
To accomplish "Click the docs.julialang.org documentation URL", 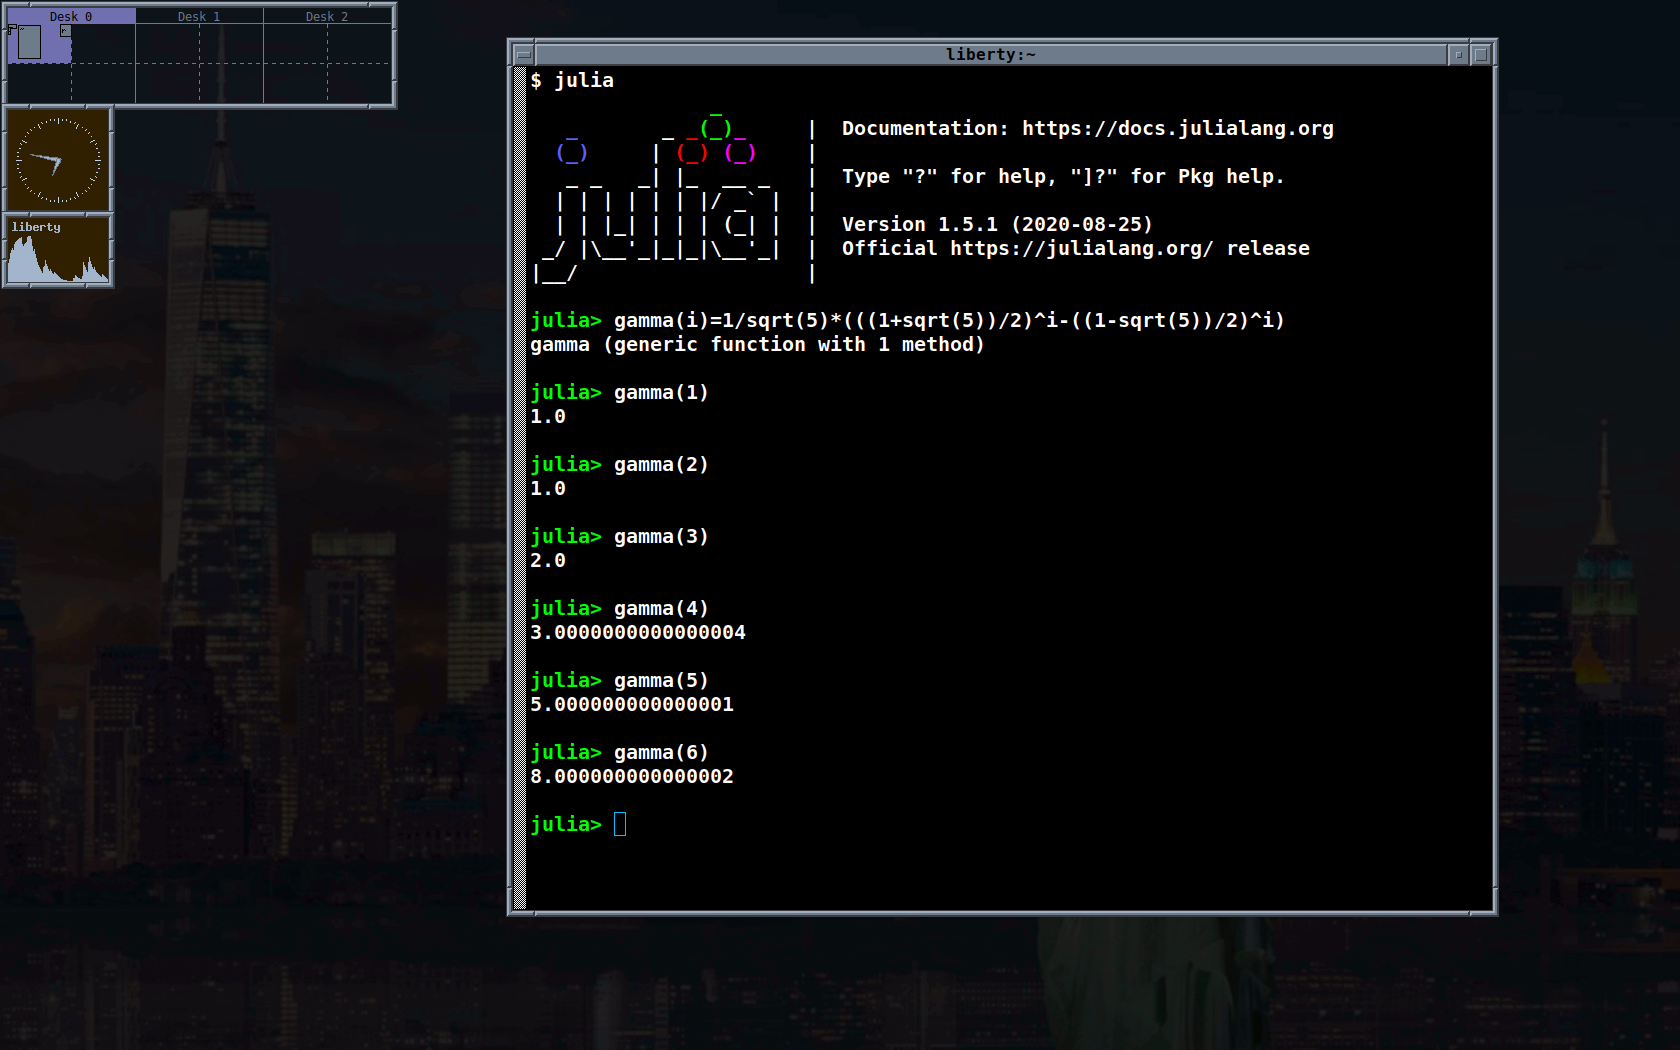I will [x=1177, y=128].
